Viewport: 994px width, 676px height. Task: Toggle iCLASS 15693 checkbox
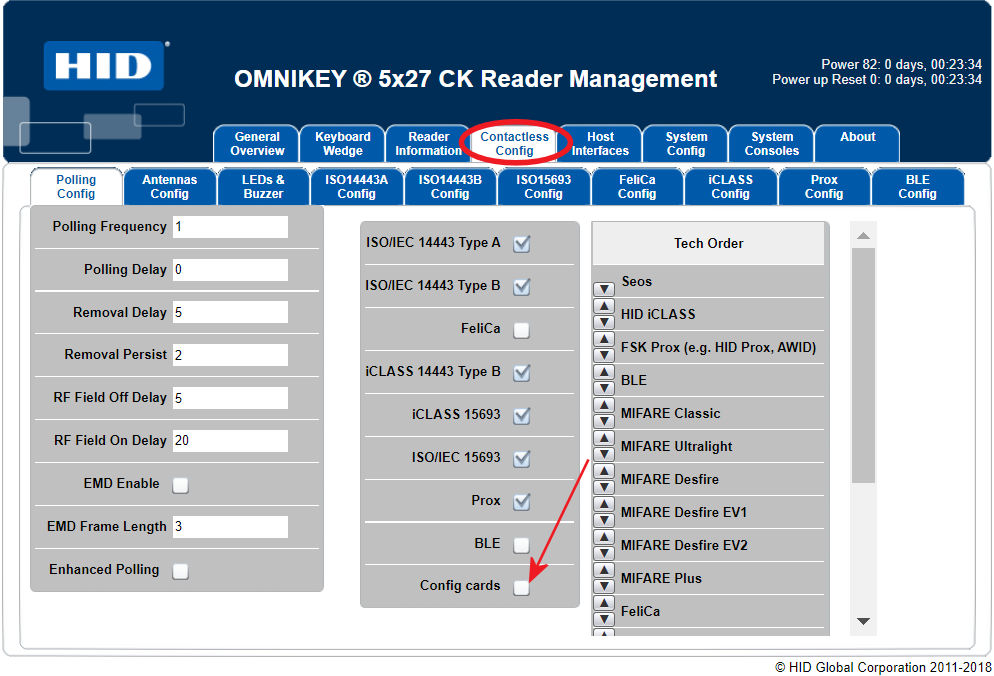pyautogui.click(x=522, y=416)
